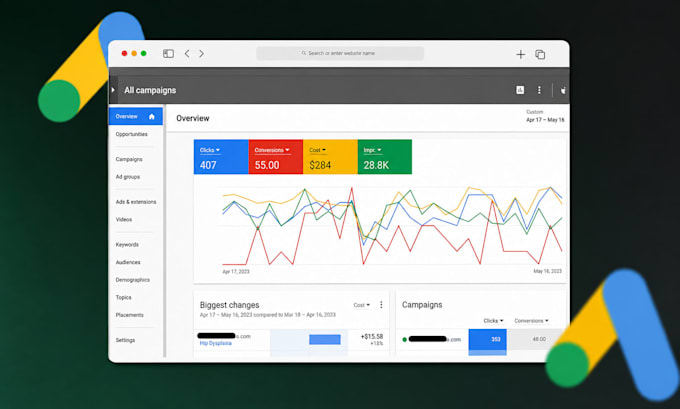Screen dimensions: 680x409
Task: Go back with the browser back arrow
Action: 187,54
